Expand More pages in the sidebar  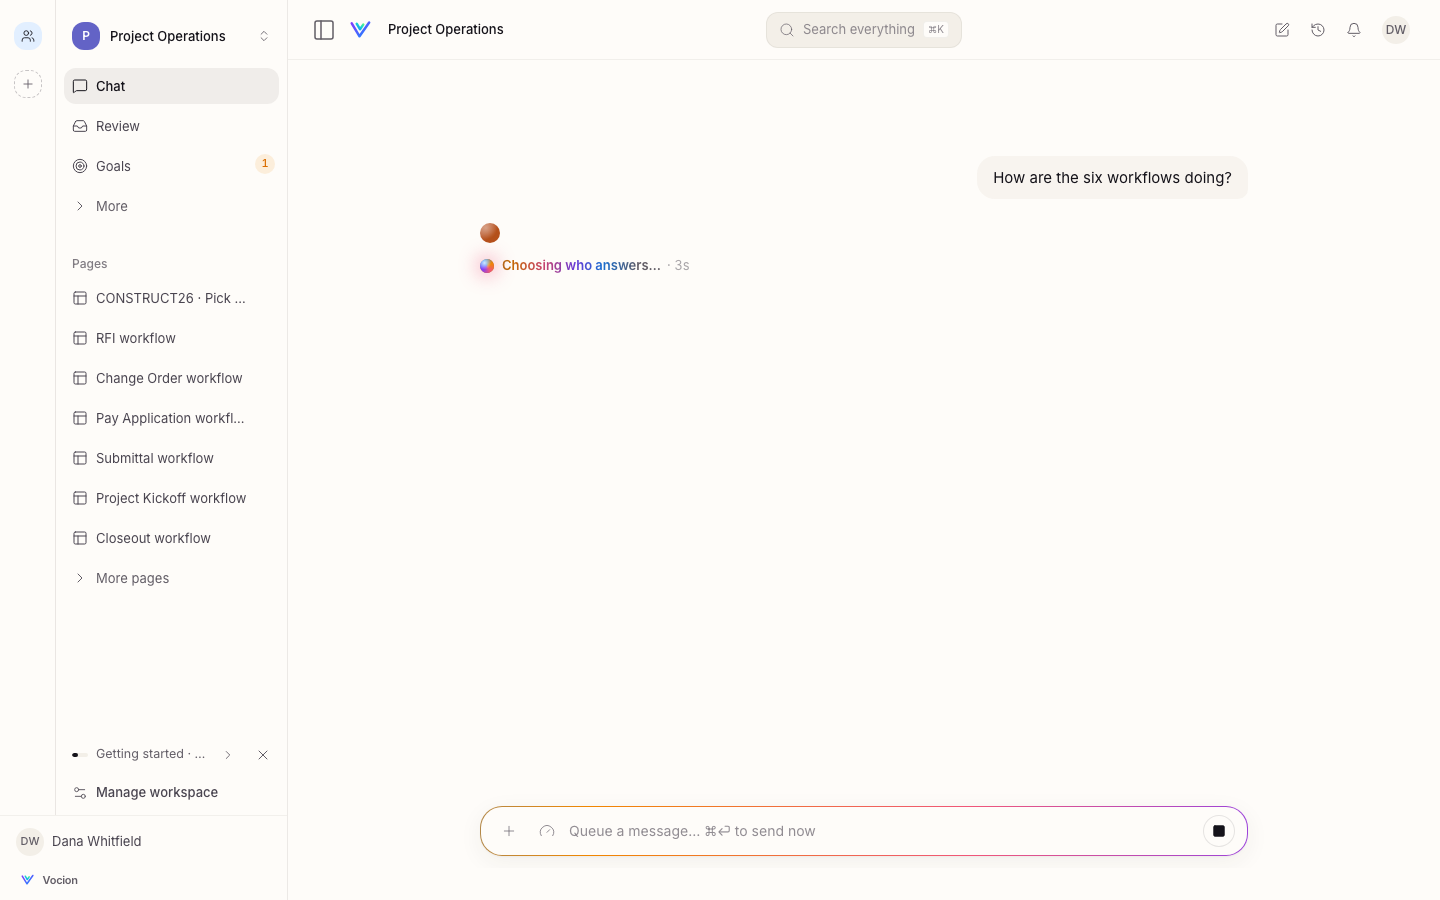tap(171, 578)
